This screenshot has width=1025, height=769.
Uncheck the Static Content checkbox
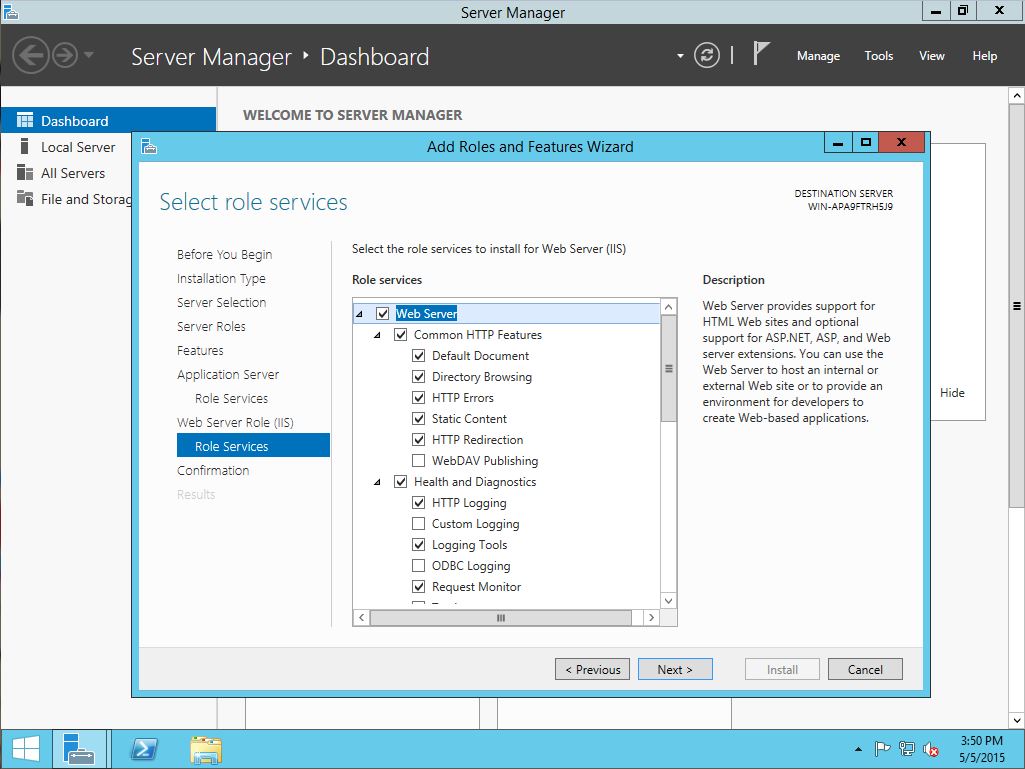(x=418, y=419)
